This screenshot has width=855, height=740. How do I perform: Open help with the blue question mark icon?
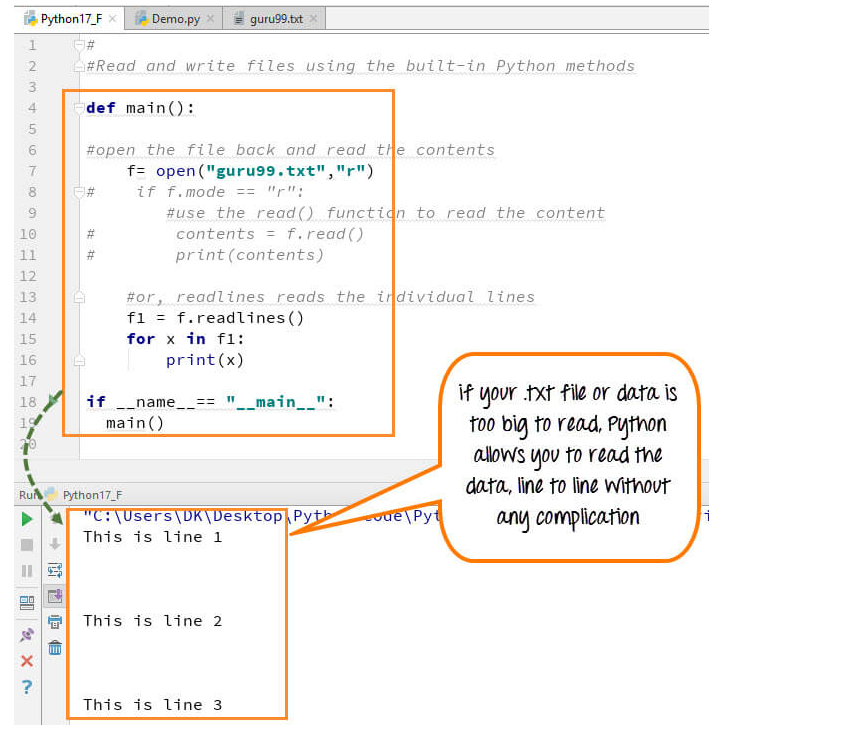27,687
